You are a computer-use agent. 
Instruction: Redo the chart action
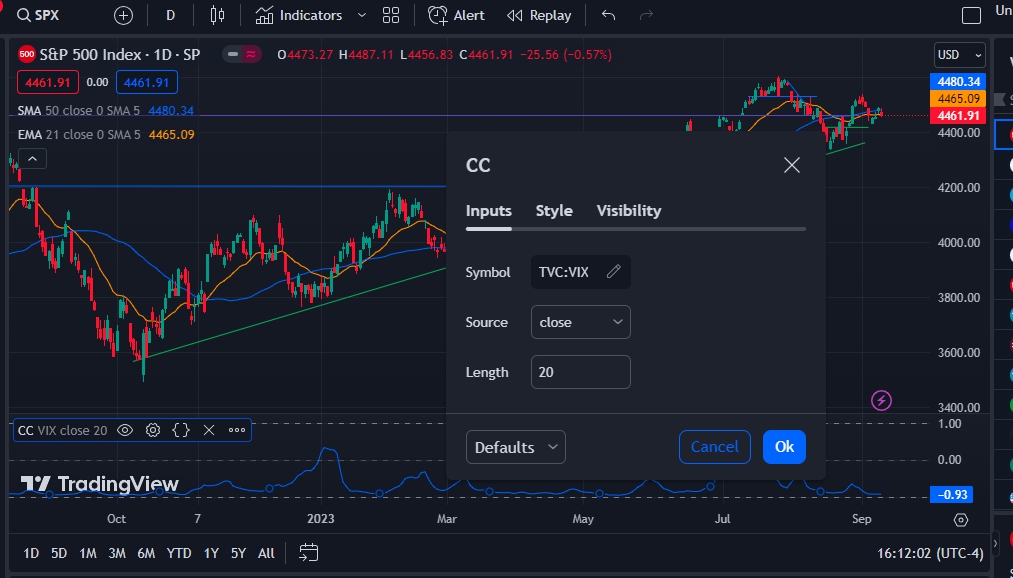coord(646,15)
